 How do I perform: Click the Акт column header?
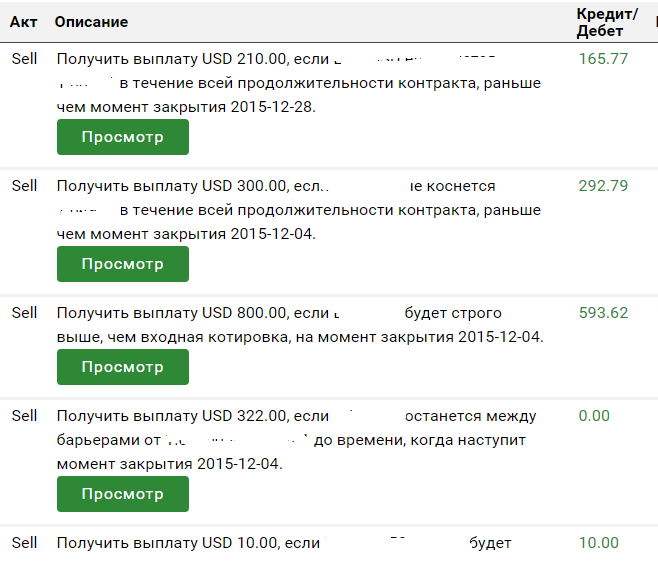point(24,22)
